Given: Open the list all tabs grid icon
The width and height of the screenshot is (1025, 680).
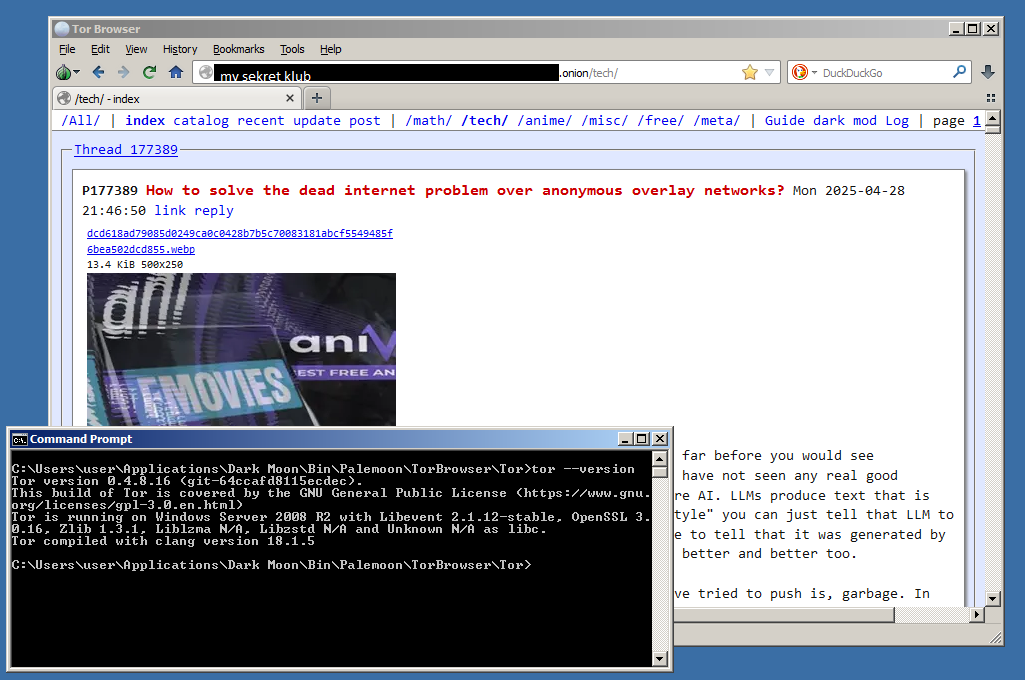Looking at the screenshot, I should pyautogui.click(x=991, y=98).
